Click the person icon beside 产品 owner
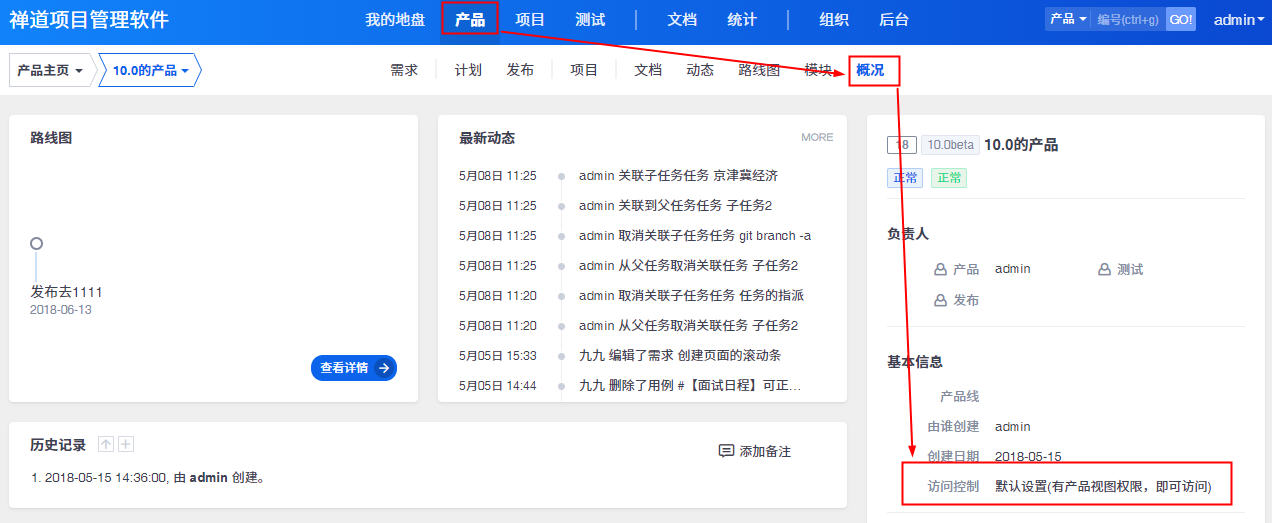 coord(940,269)
